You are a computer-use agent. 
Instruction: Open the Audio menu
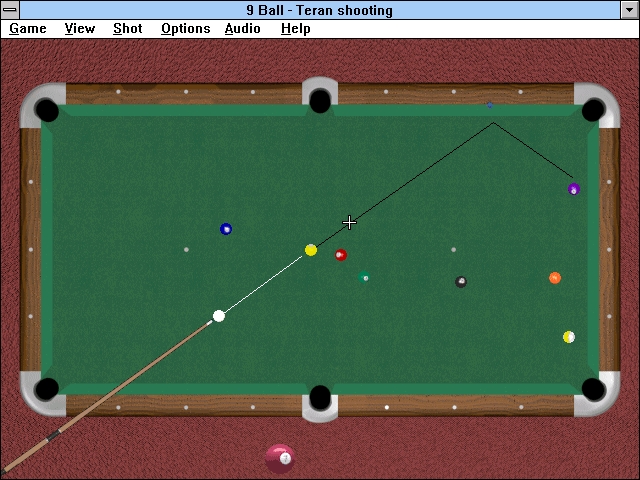[242, 29]
